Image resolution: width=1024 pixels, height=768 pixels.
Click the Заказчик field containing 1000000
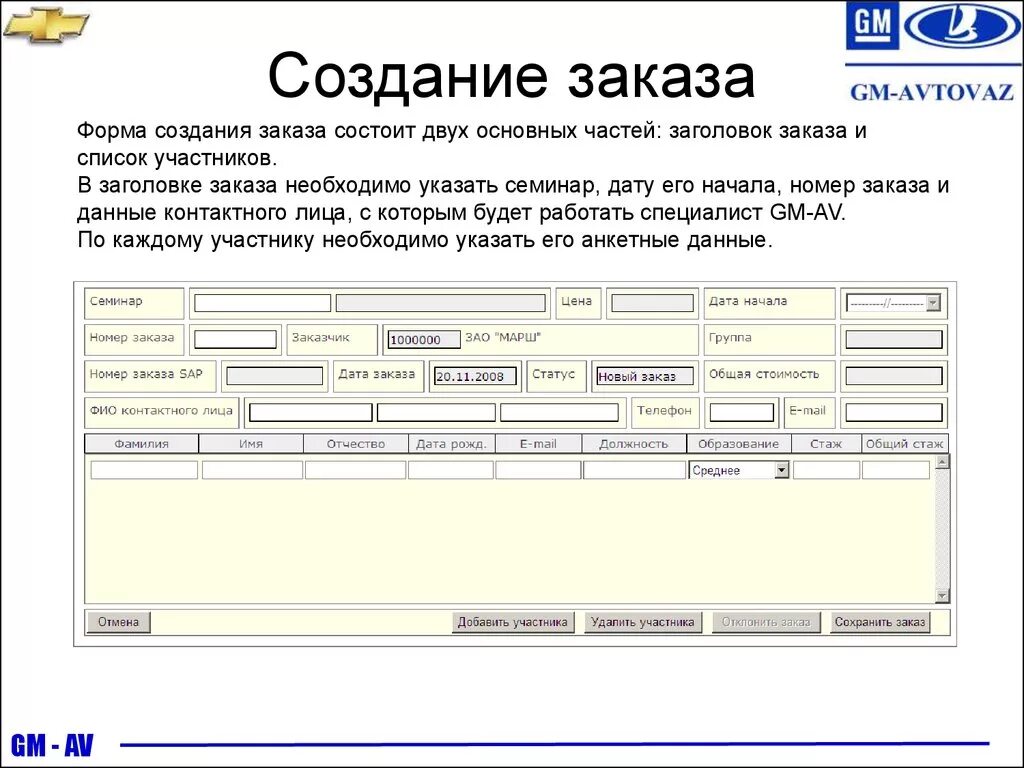pyautogui.click(x=424, y=340)
